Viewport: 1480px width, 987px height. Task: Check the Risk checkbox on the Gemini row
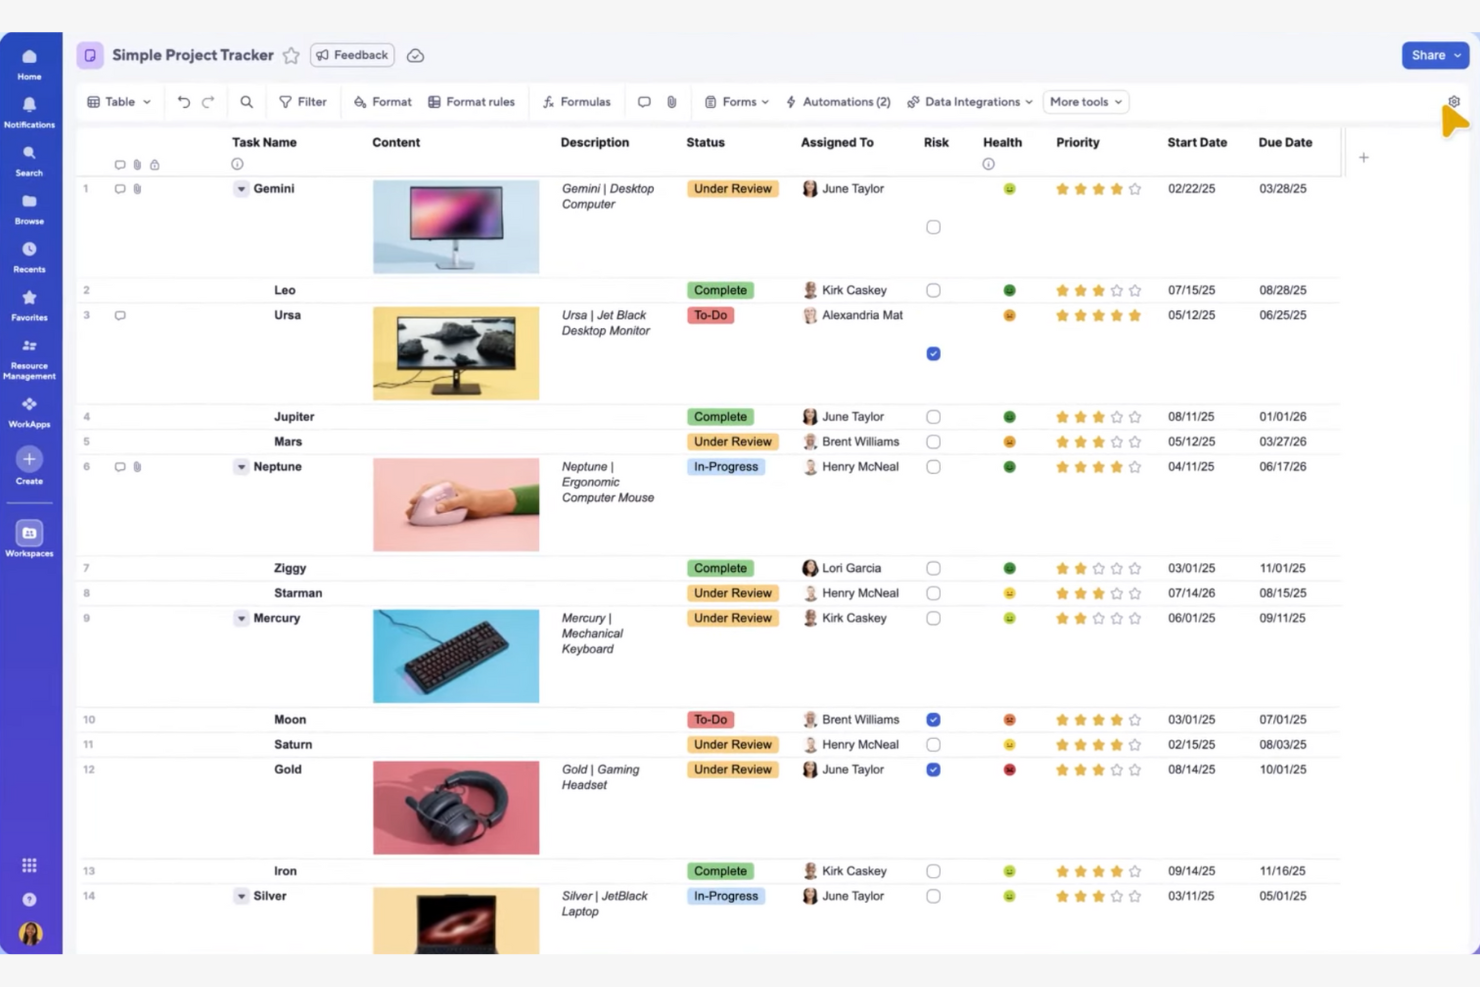point(933,227)
